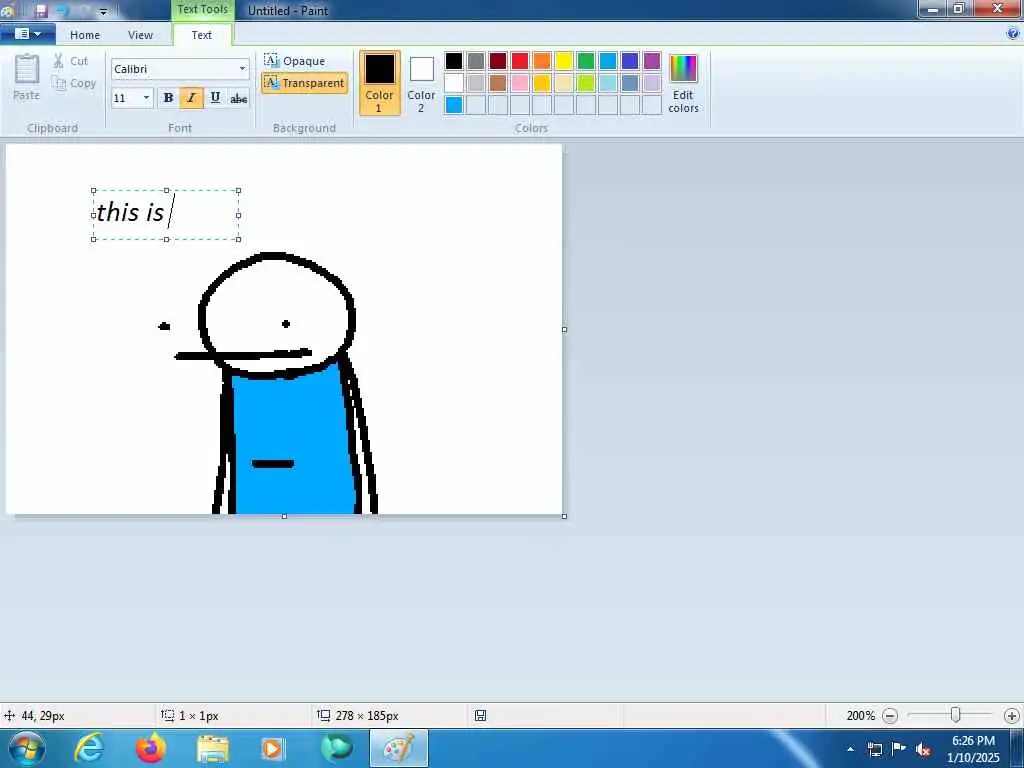This screenshot has height=768, width=1024.
Task: Click the Cut button
Action: click(x=70, y=61)
